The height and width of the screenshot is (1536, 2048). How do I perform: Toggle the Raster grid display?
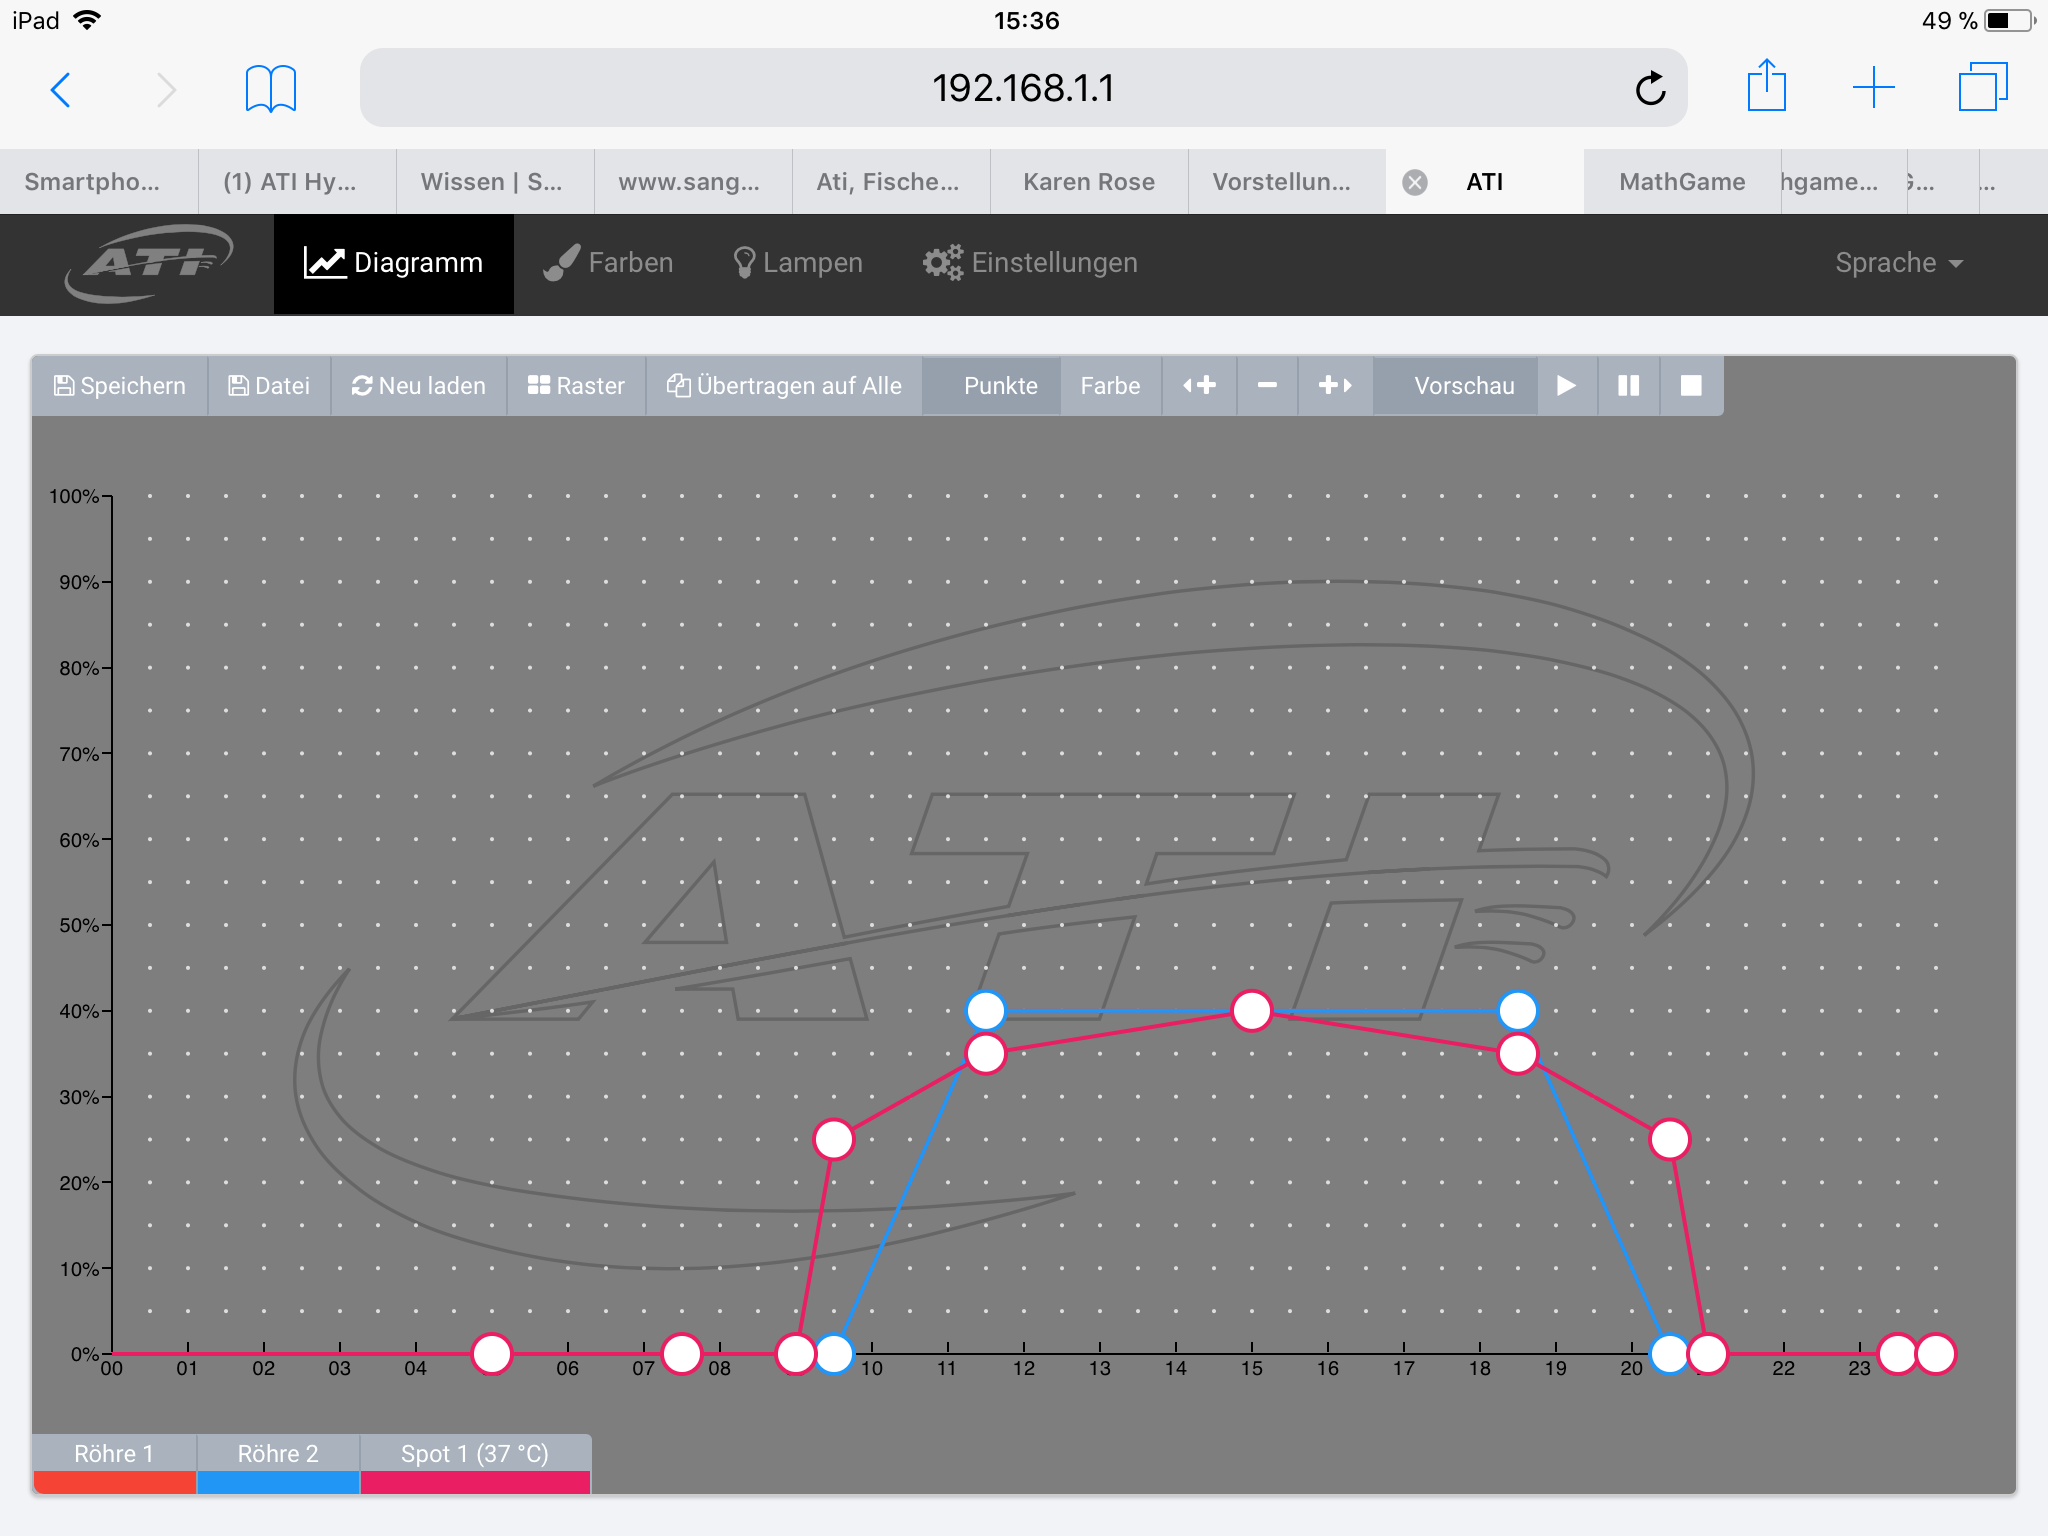coord(576,386)
